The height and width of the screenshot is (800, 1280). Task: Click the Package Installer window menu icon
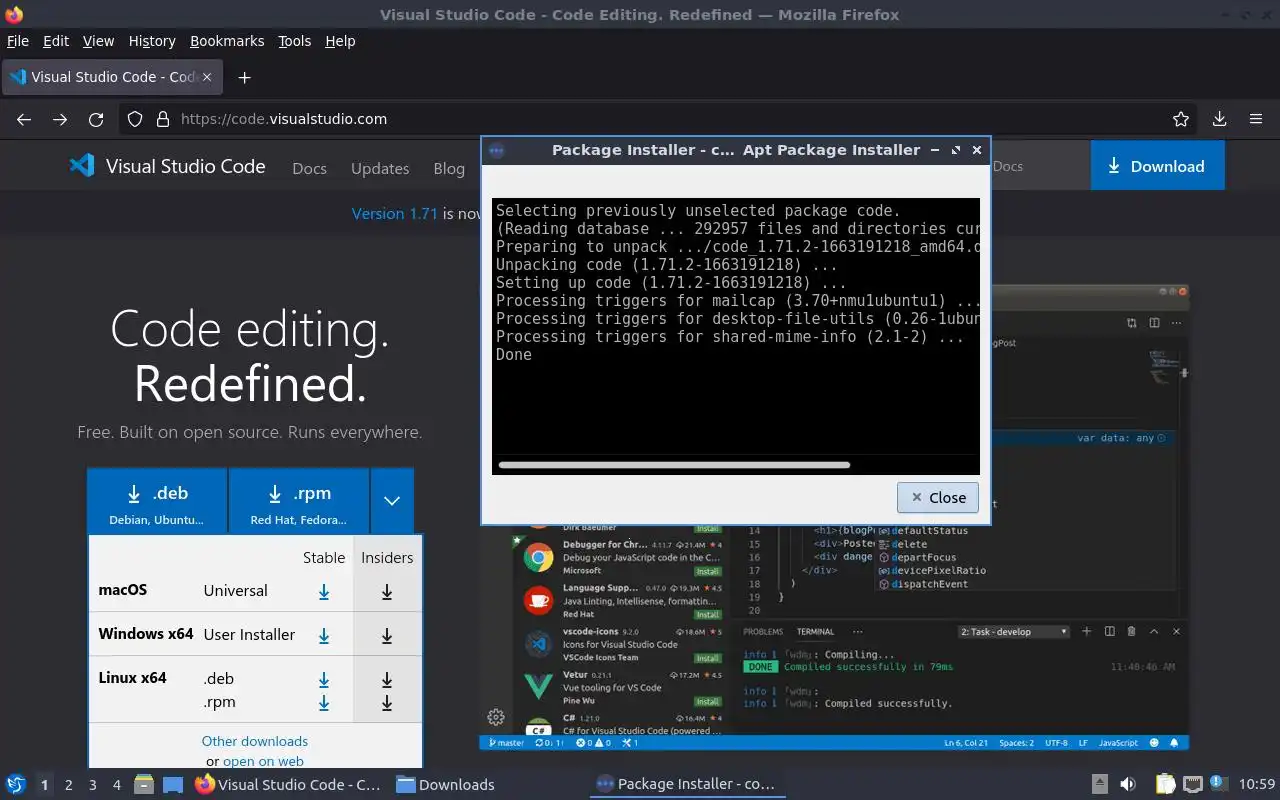(497, 150)
